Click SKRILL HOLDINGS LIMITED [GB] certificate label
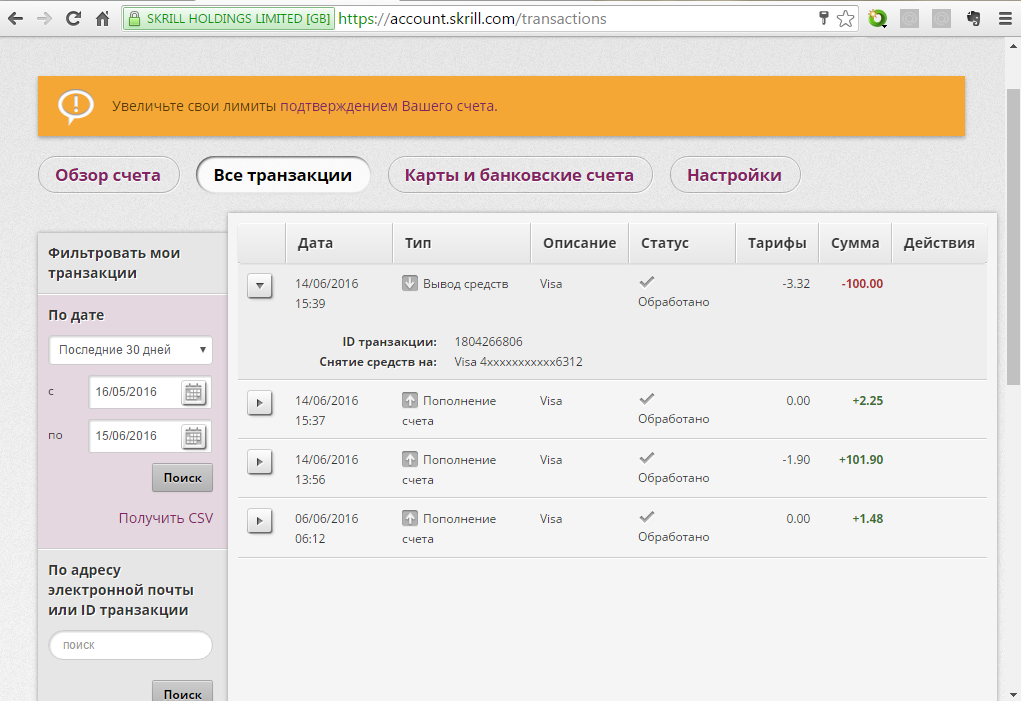Viewport: 1021px width, 701px height. pyautogui.click(x=238, y=19)
